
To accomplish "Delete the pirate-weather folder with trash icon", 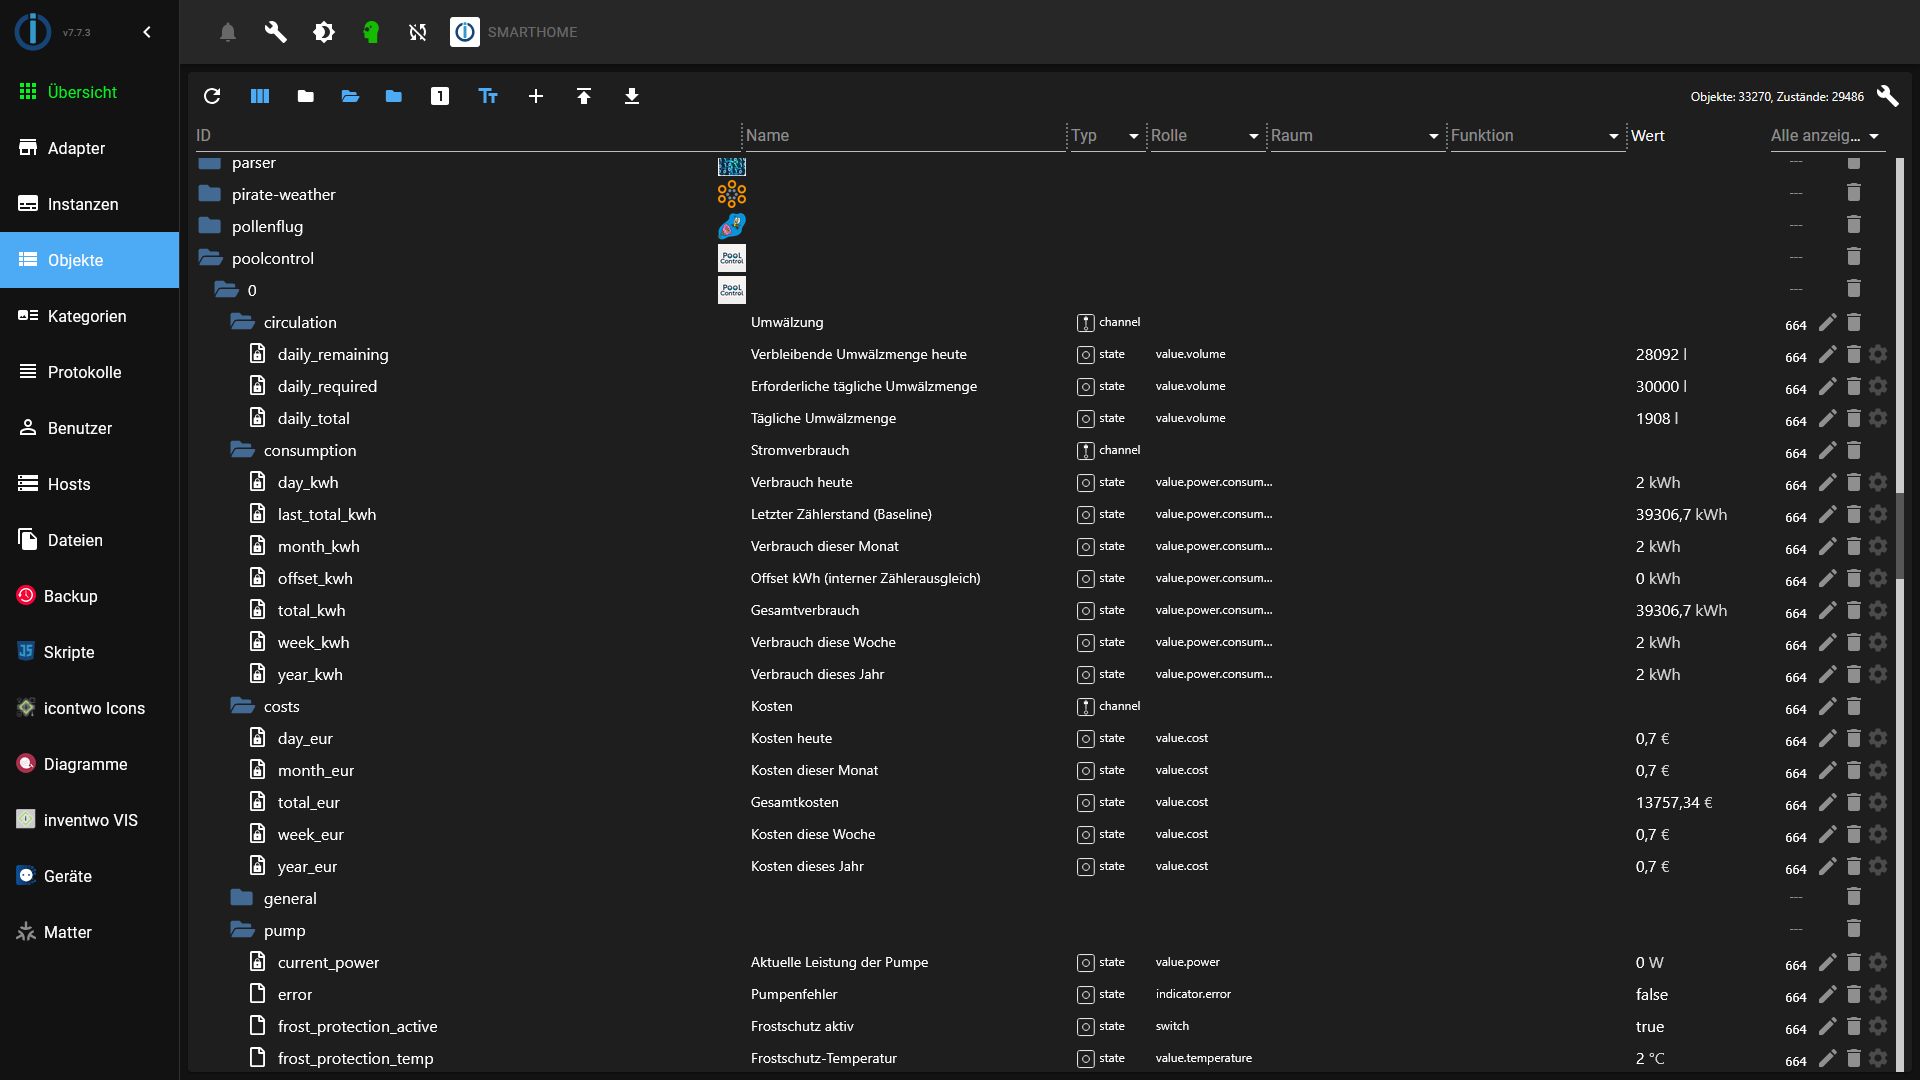I will coord(1853,193).
